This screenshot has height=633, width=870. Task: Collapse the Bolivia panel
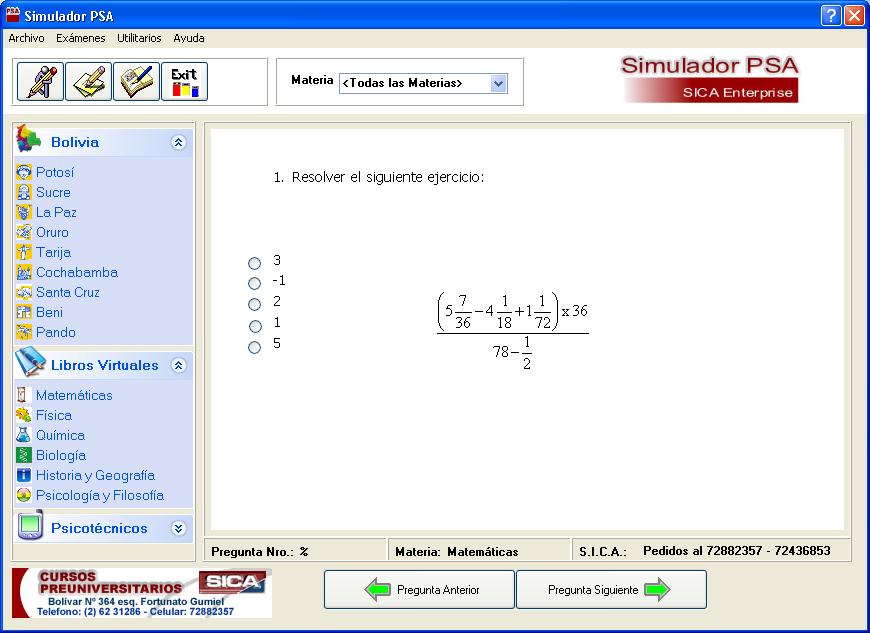(x=178, y=142)
